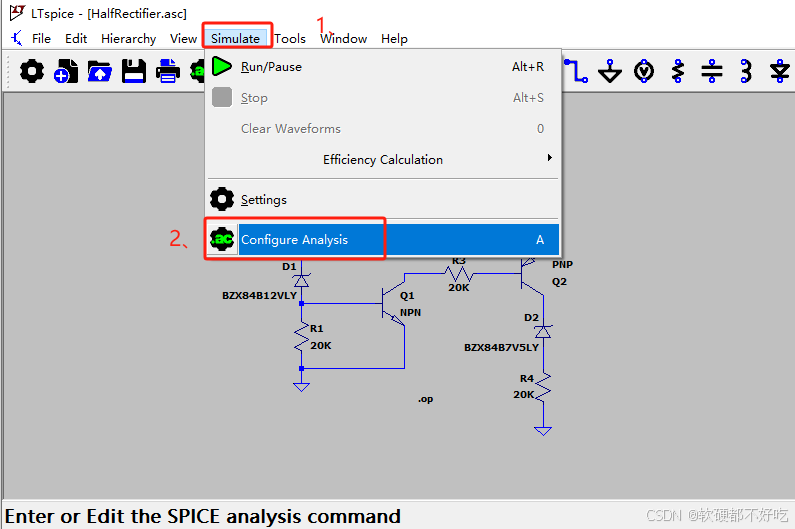
Task: Close the open Simulate menu
Action: pyautogui.click(x=235, y=39)
